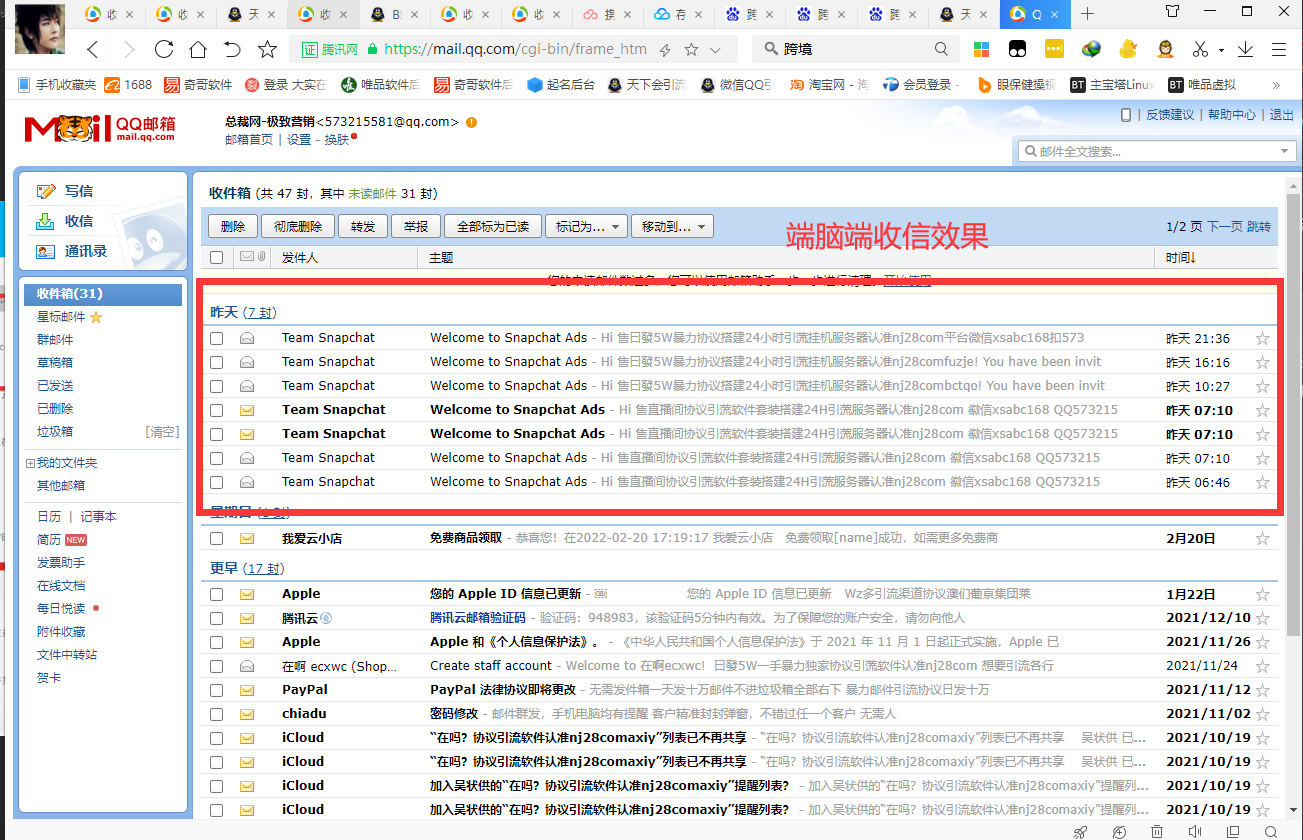This screenshot has width=1303, height=840.
Task: Check the 腾讯云 email checkbox
Action: [217, 618]
